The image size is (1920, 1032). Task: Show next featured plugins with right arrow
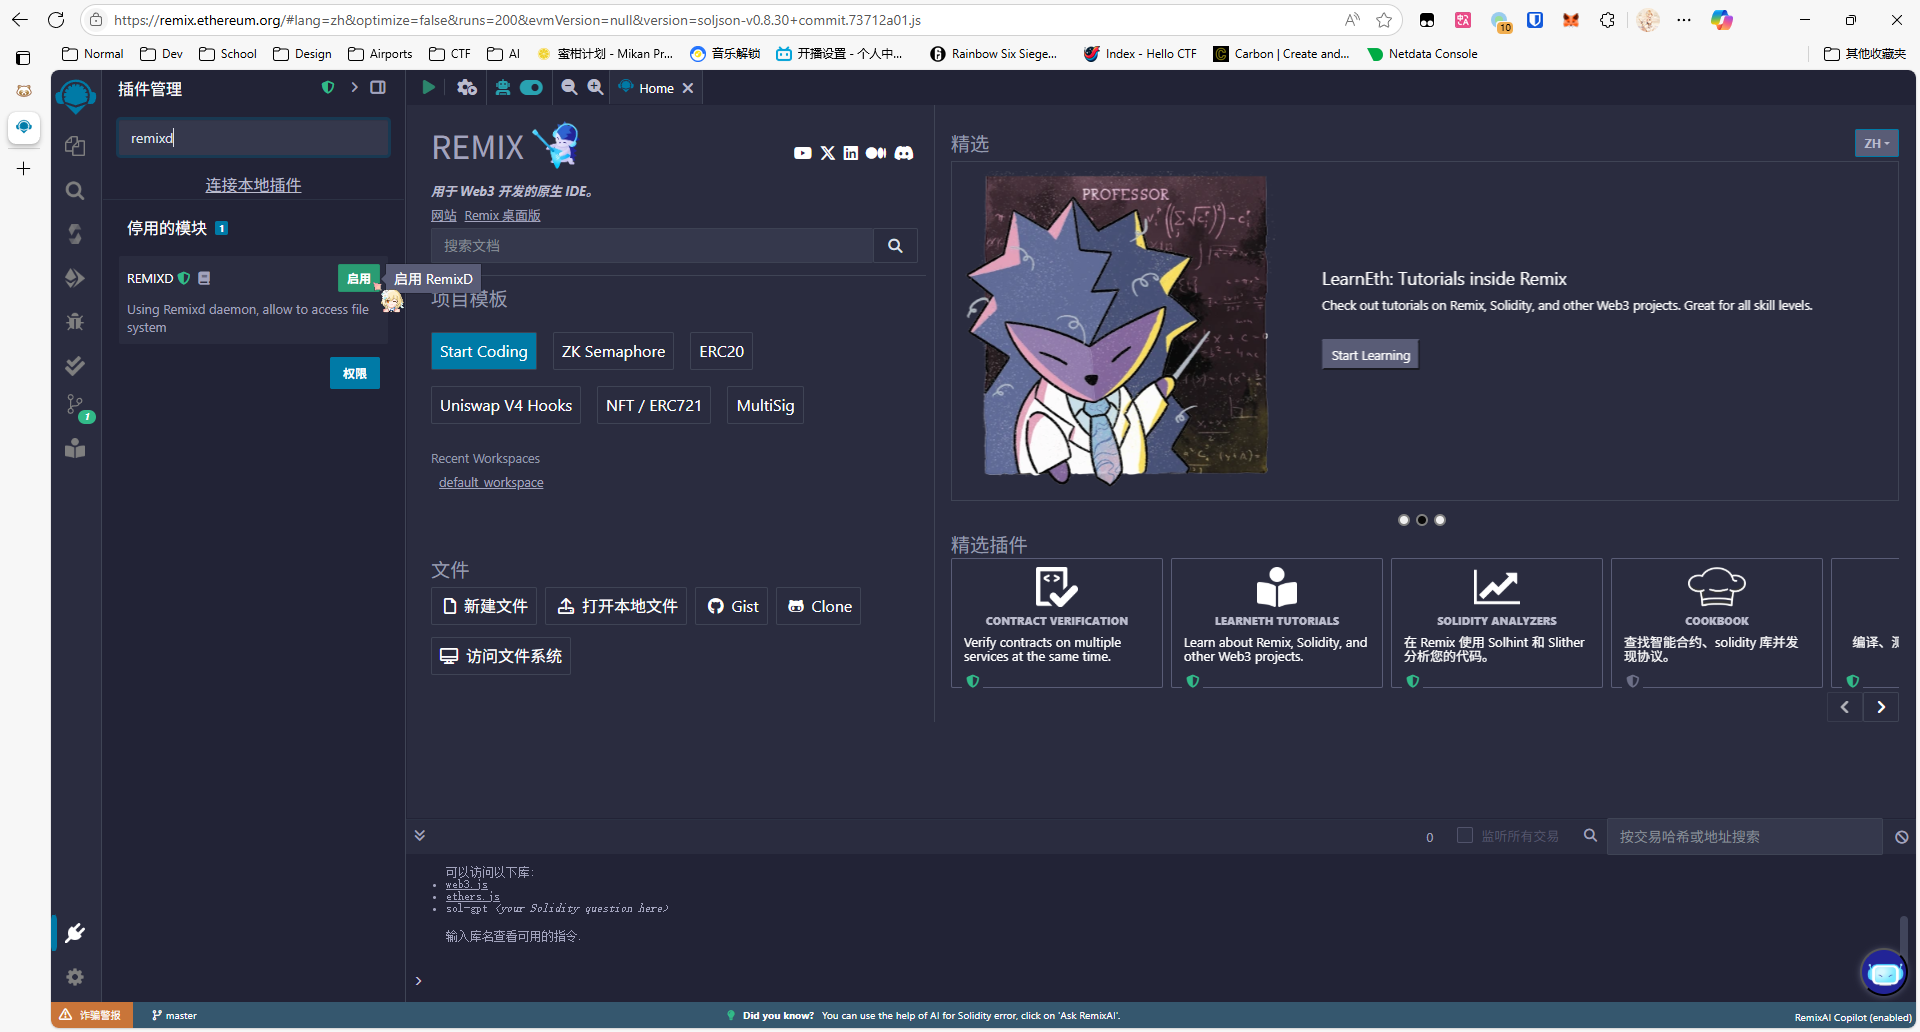coord(1880,707)
